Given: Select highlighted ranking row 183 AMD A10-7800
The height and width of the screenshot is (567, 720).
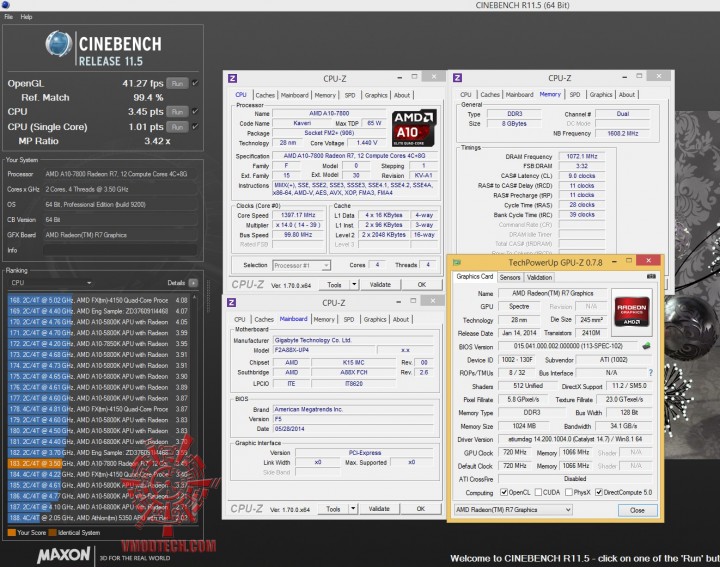Looking at the screenshot, I should click(x=98, y=463).
